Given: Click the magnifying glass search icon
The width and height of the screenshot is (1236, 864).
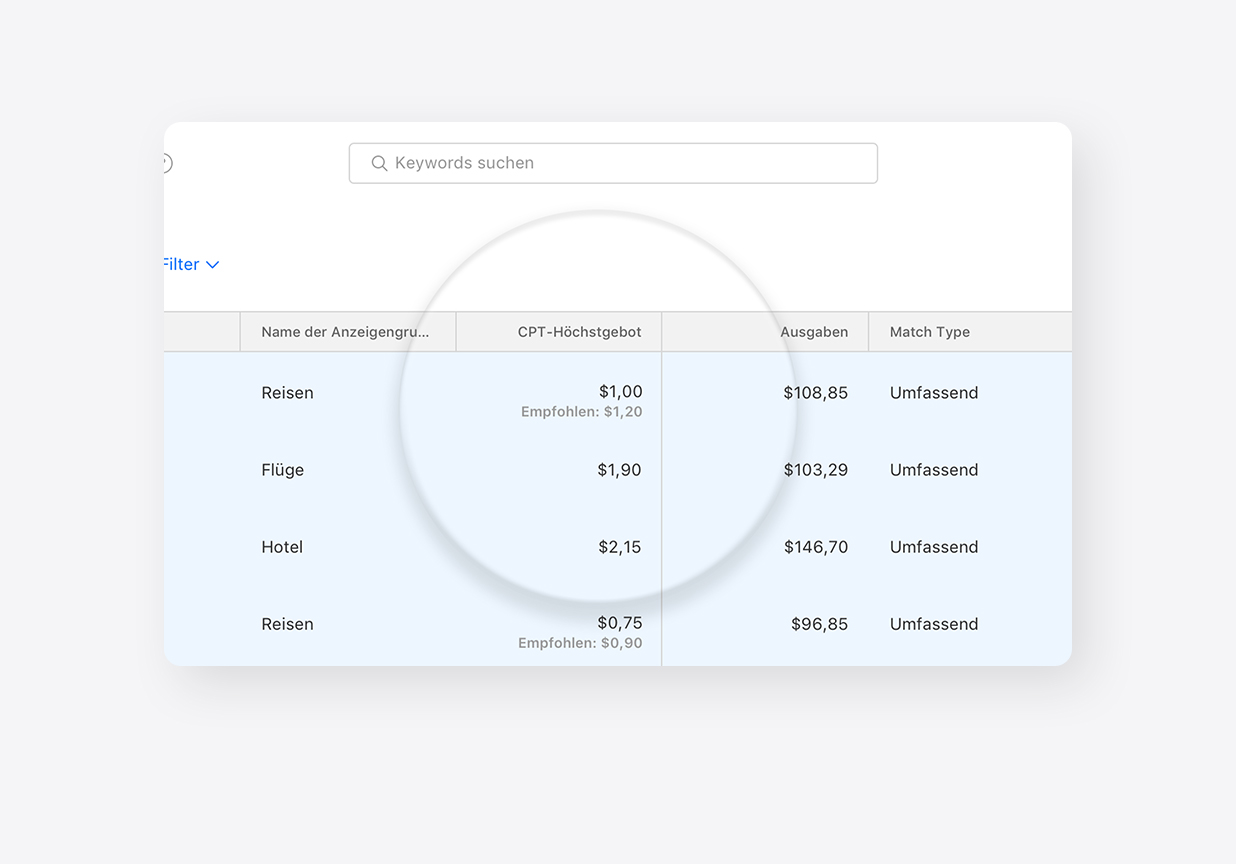Looking at the screenshot, I should coord(379,163).
